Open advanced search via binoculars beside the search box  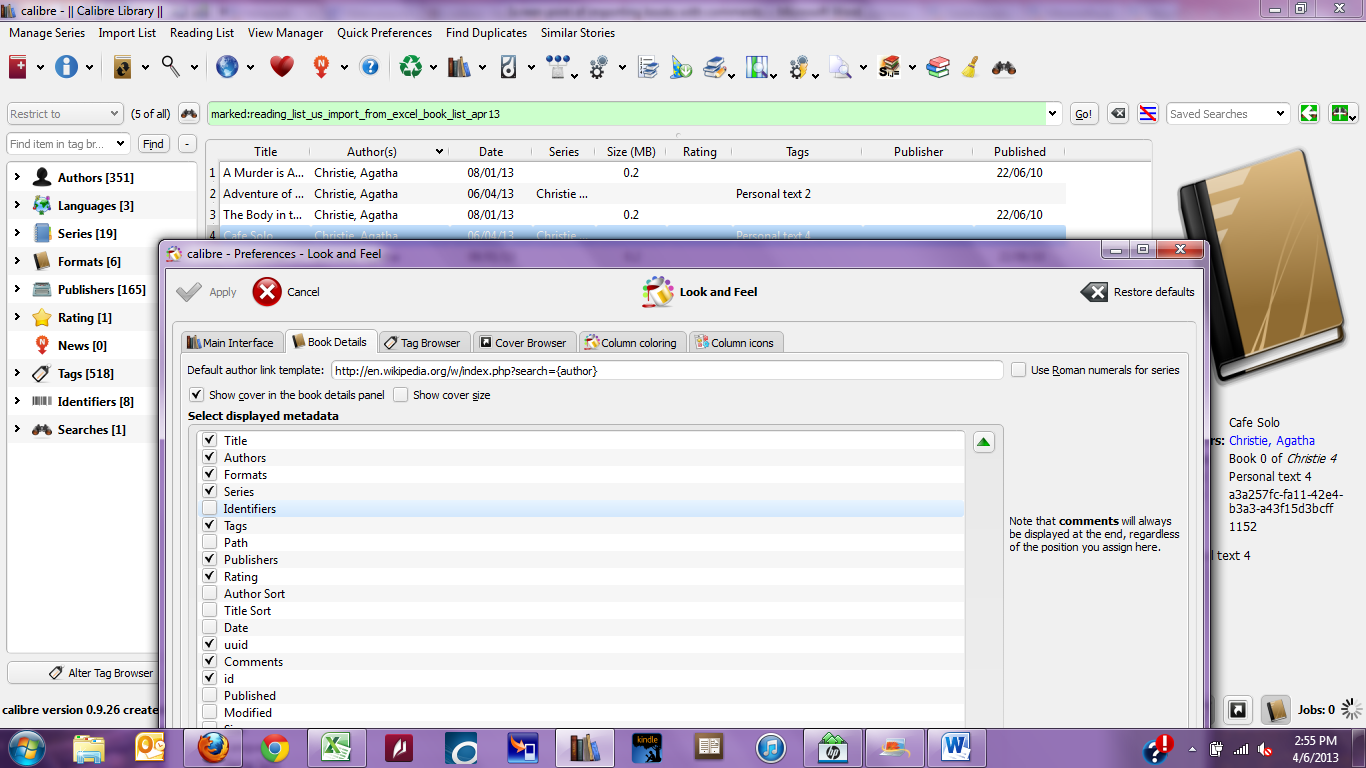[189, 114]
